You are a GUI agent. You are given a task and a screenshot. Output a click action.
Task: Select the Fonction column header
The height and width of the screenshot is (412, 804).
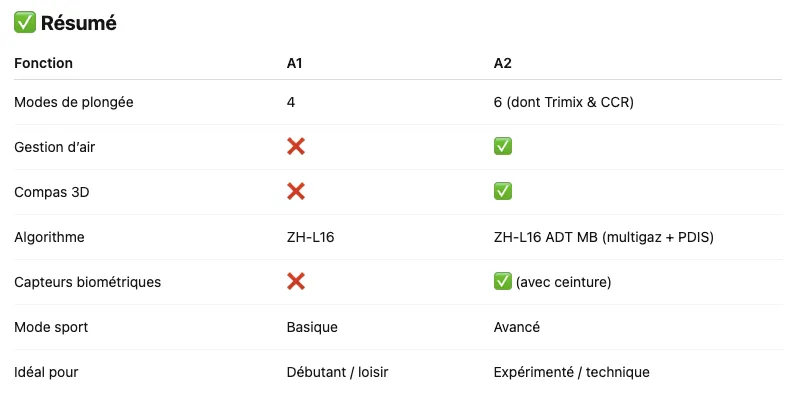click(43, 63)
